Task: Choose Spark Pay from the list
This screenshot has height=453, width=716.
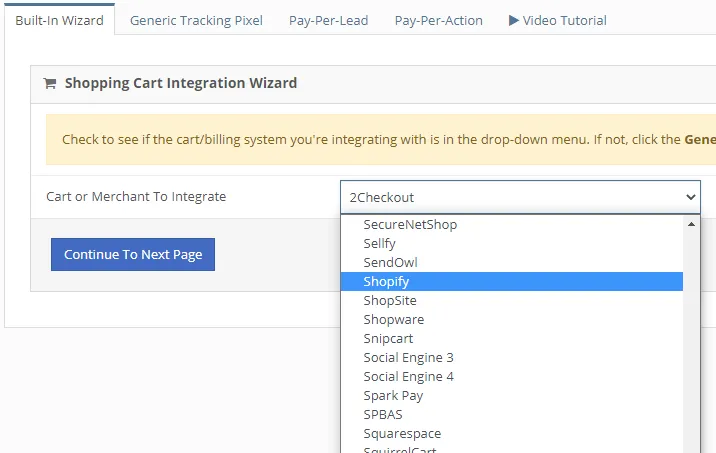Action: [x=511, y=395]
